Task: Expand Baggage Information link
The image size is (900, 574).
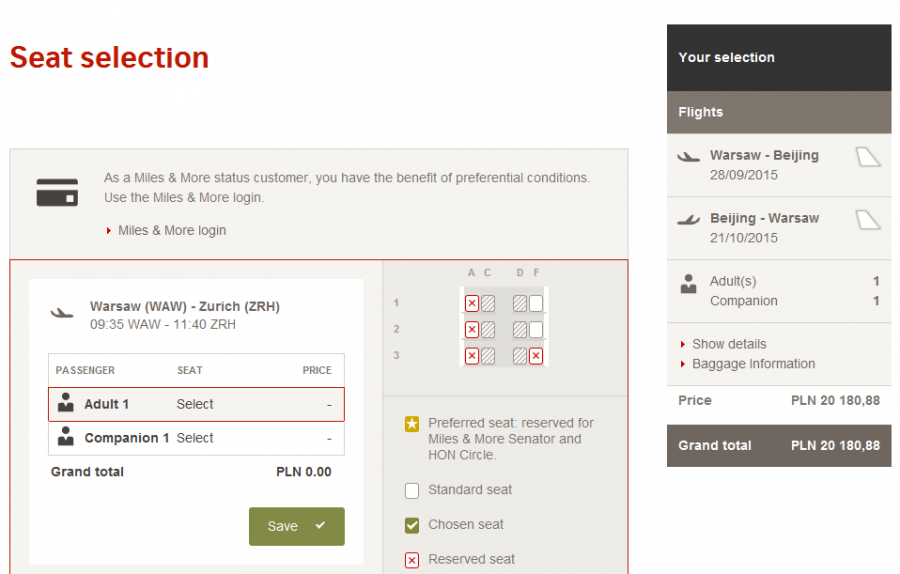Action: coord(753,364)
